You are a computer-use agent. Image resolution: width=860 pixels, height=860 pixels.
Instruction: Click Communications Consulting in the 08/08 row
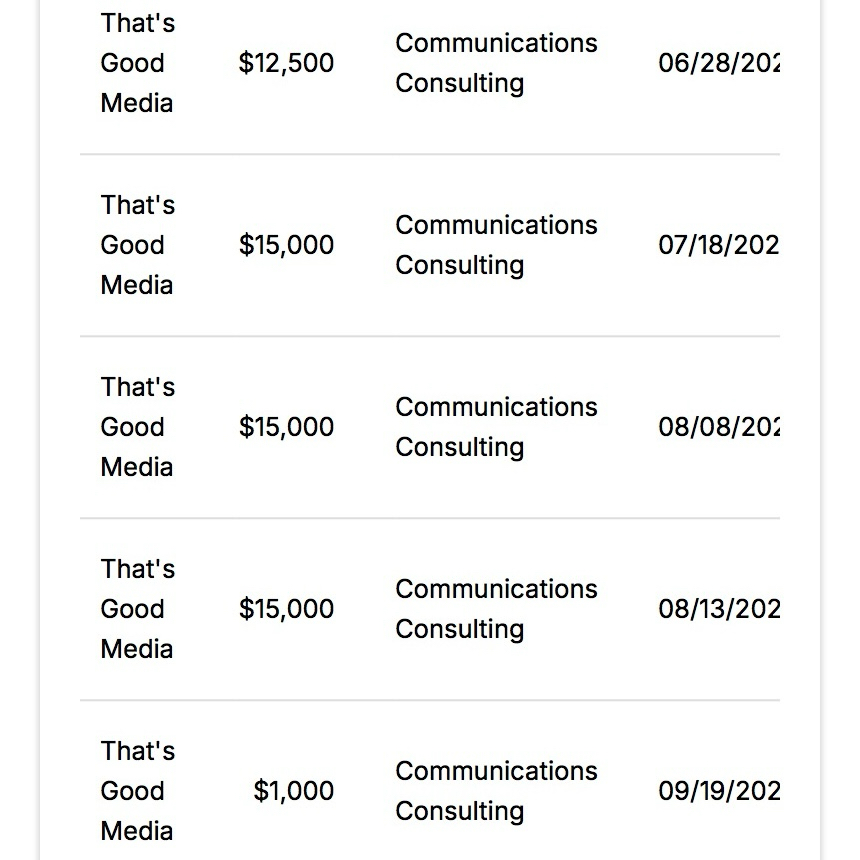[496, 427]
